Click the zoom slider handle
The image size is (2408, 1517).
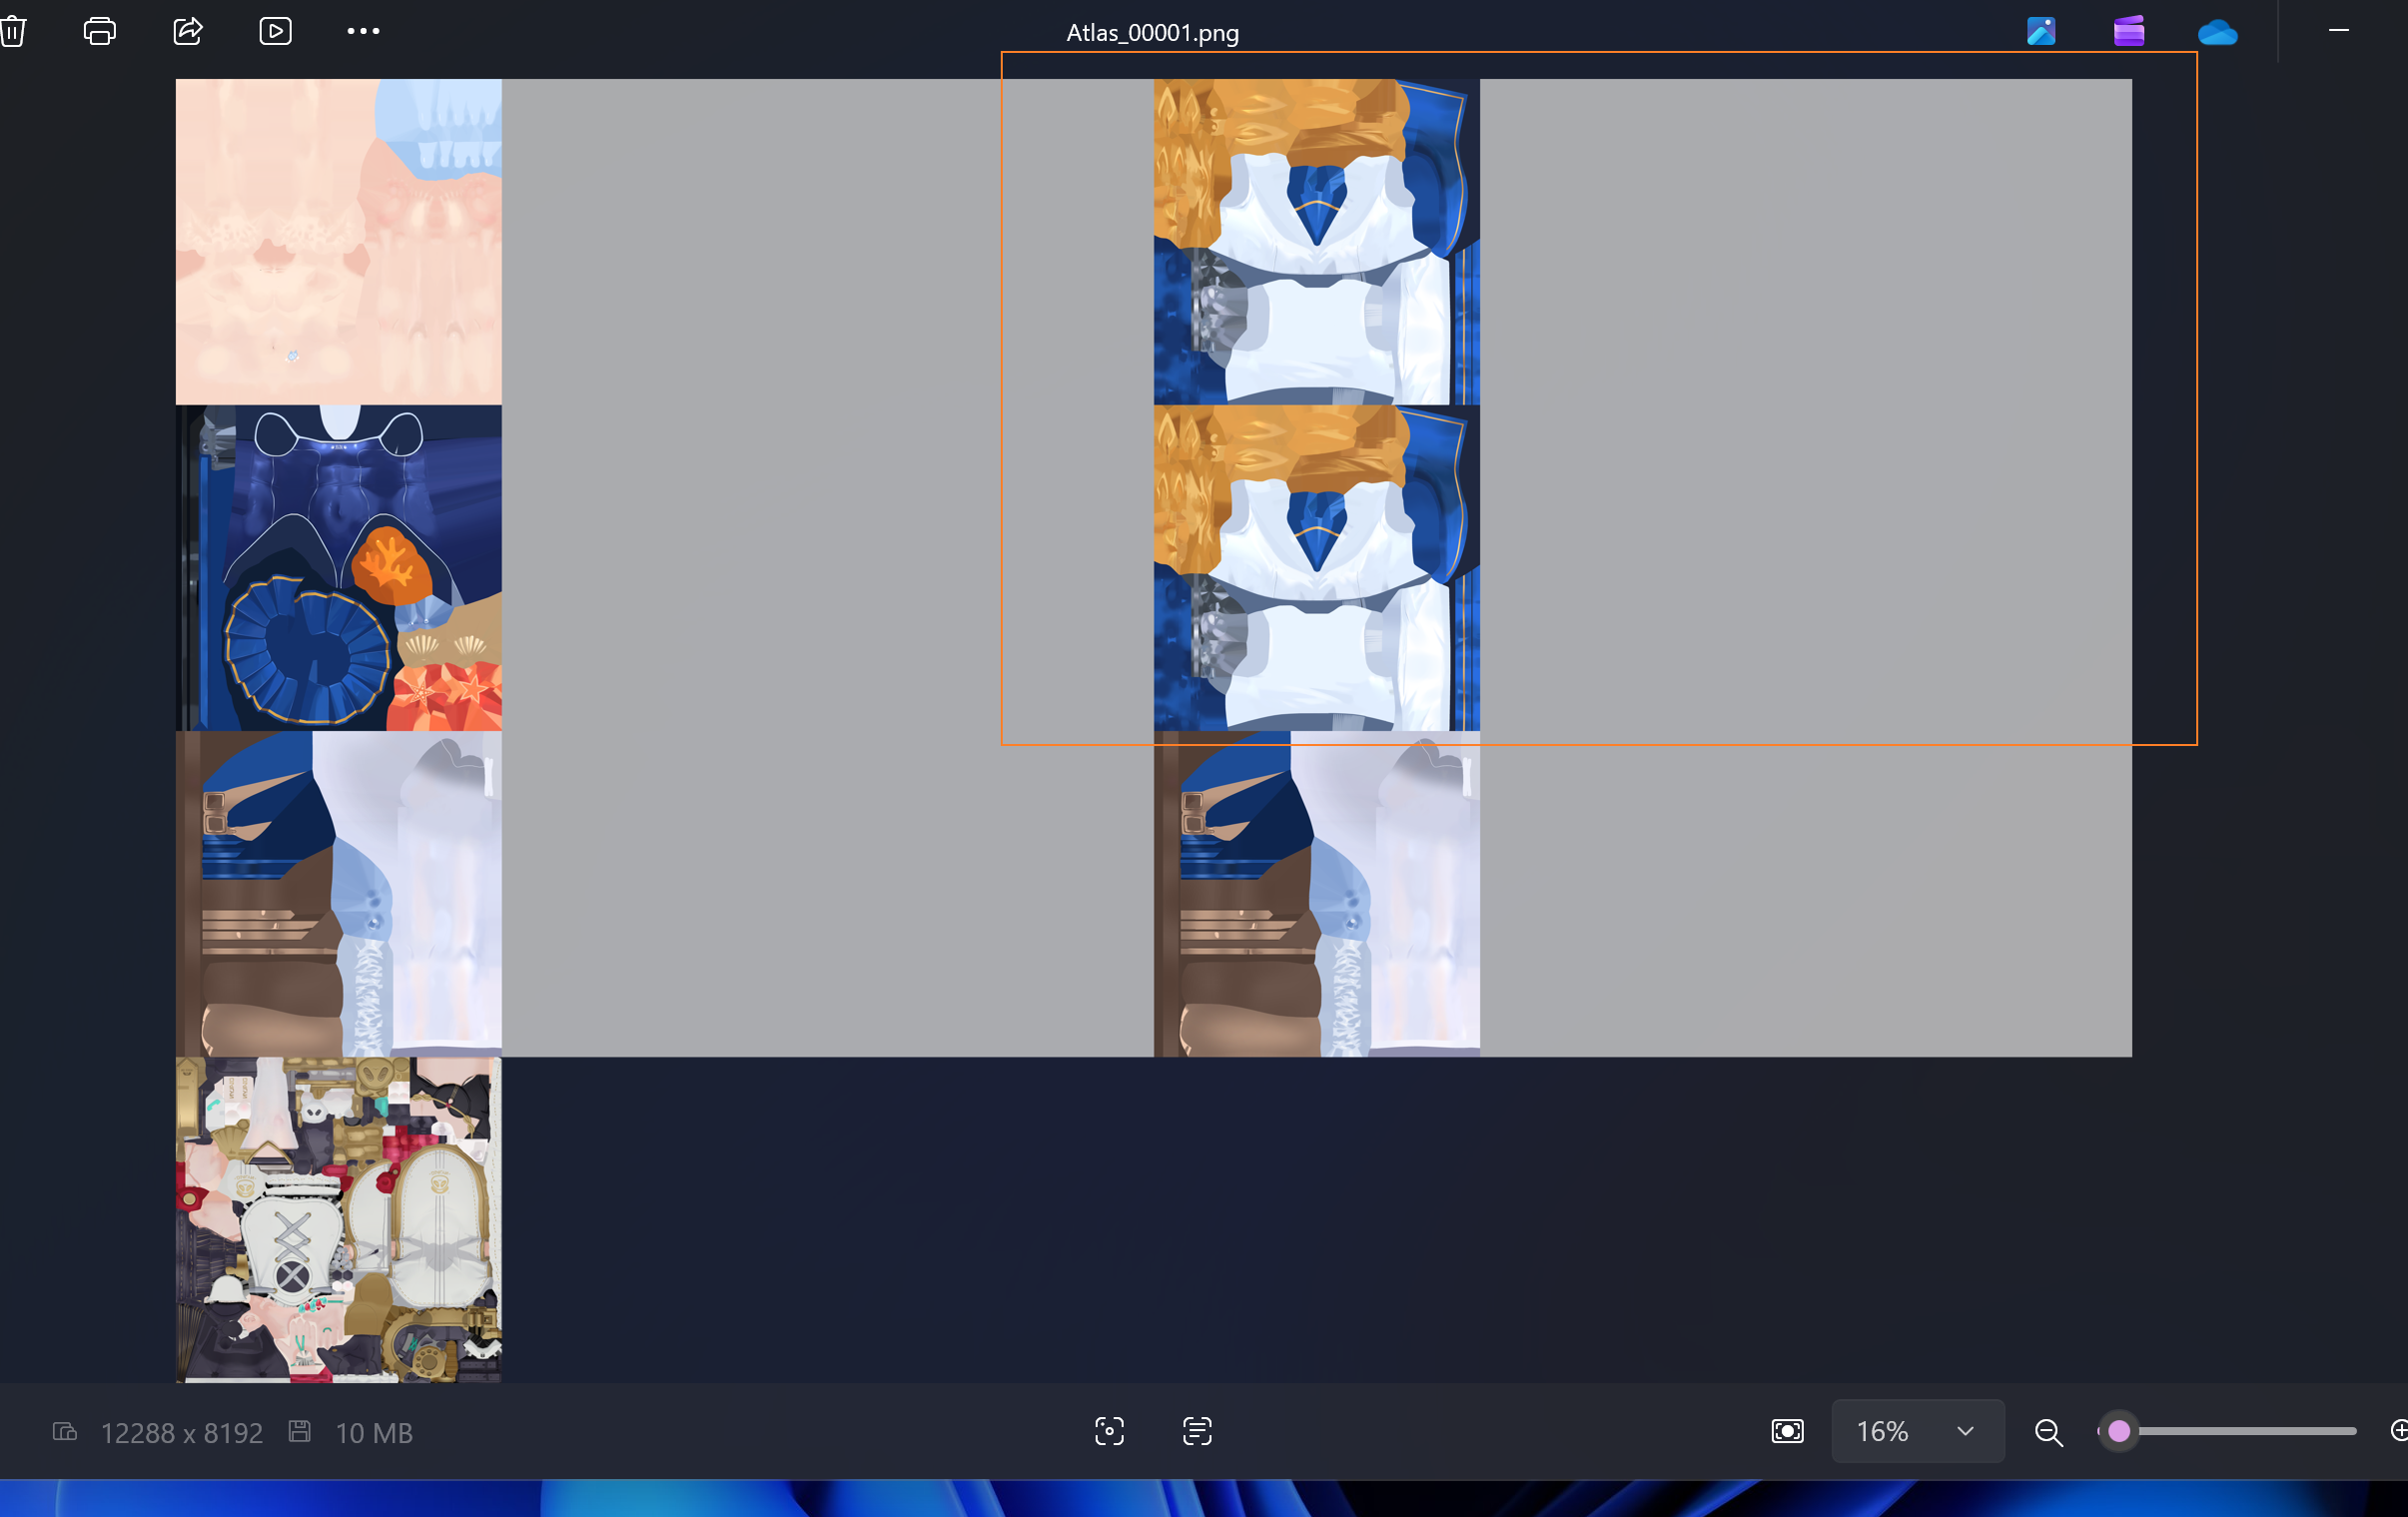2118,1431
